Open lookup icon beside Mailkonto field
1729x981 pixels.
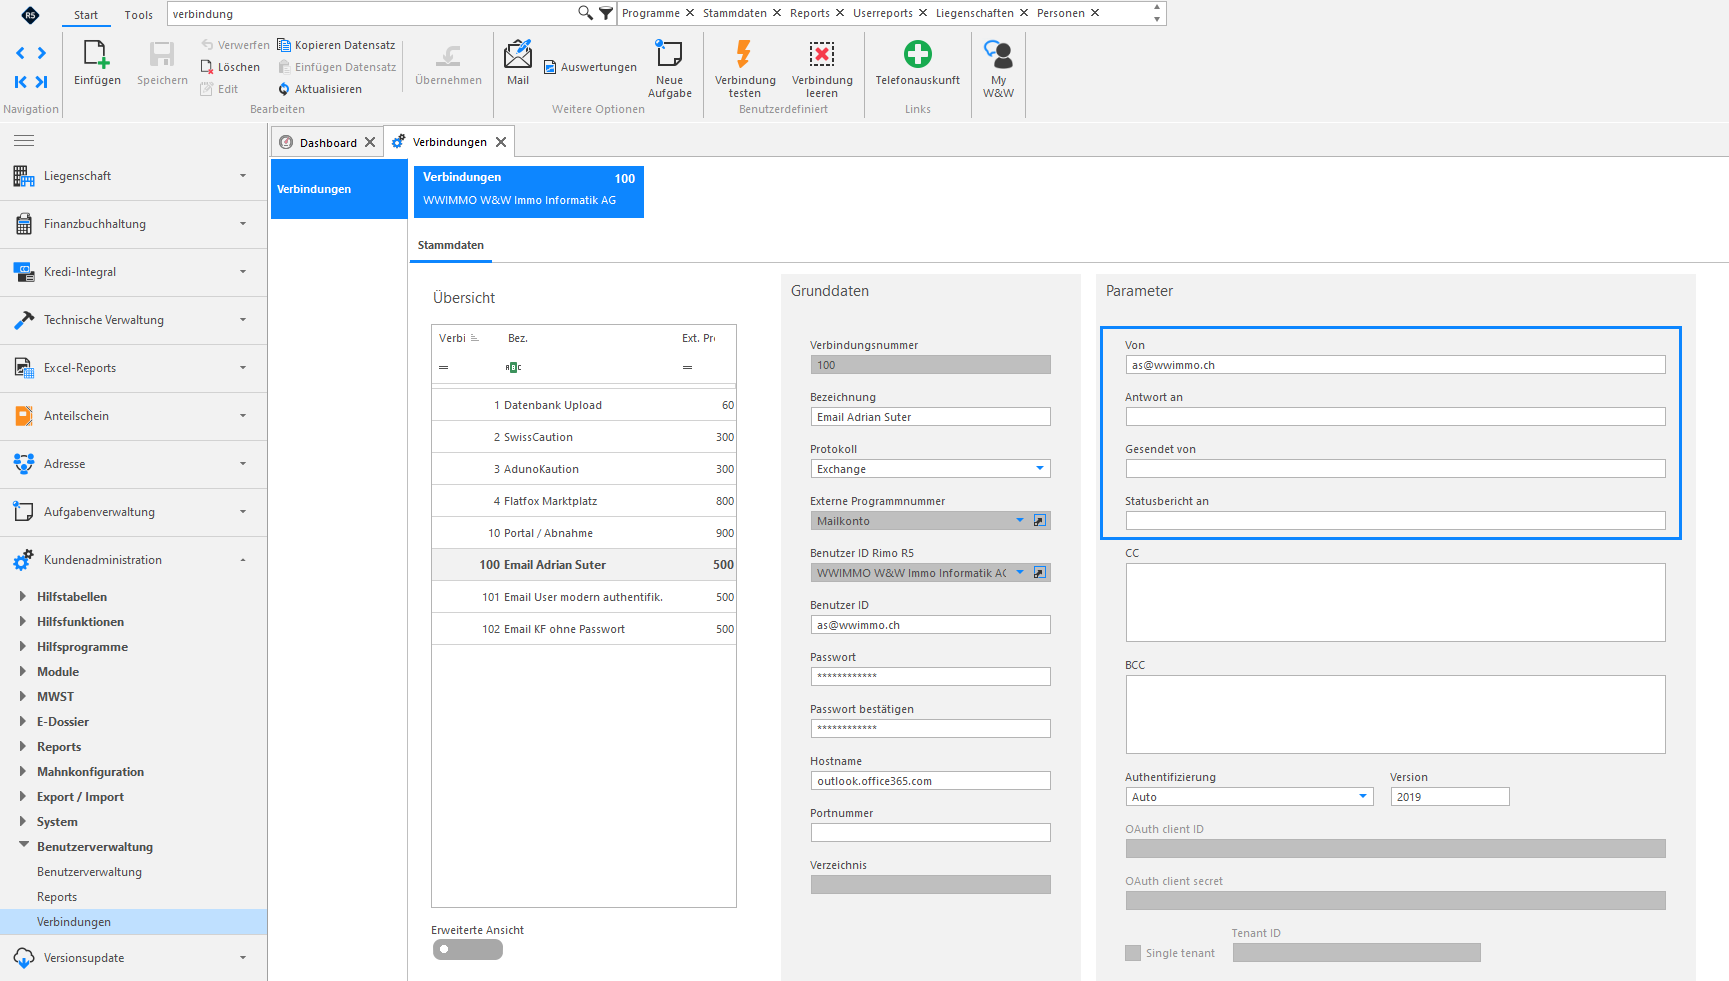pos(1040,521)
